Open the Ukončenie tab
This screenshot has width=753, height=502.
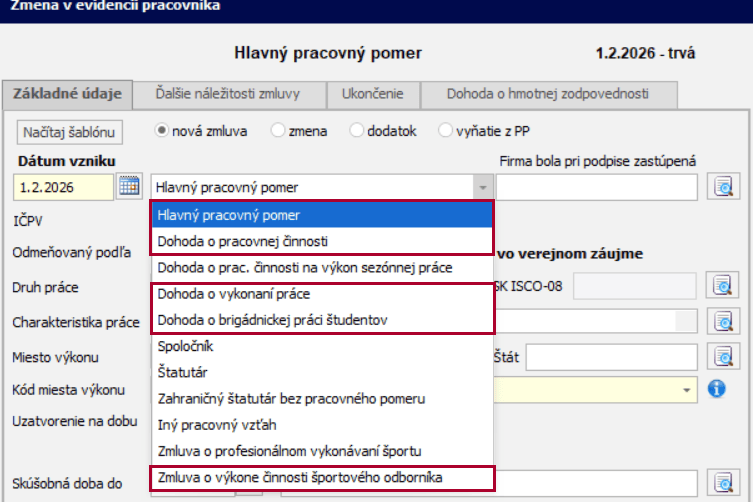(373, 94)
